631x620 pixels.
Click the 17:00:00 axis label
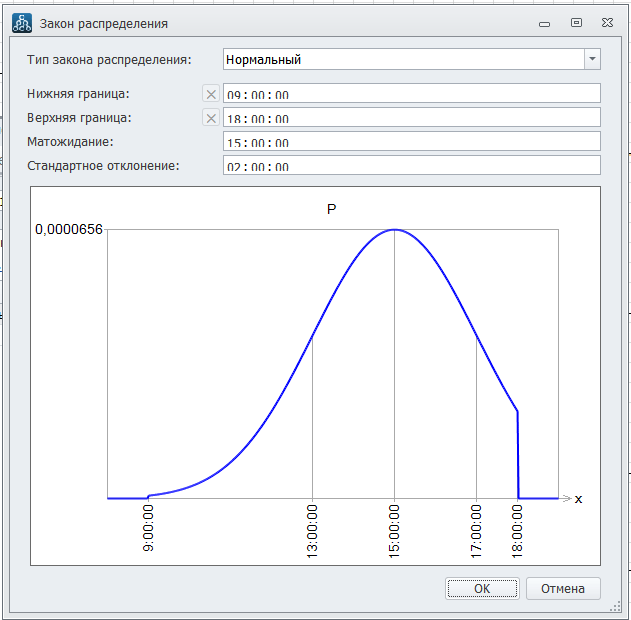(476, 530)
